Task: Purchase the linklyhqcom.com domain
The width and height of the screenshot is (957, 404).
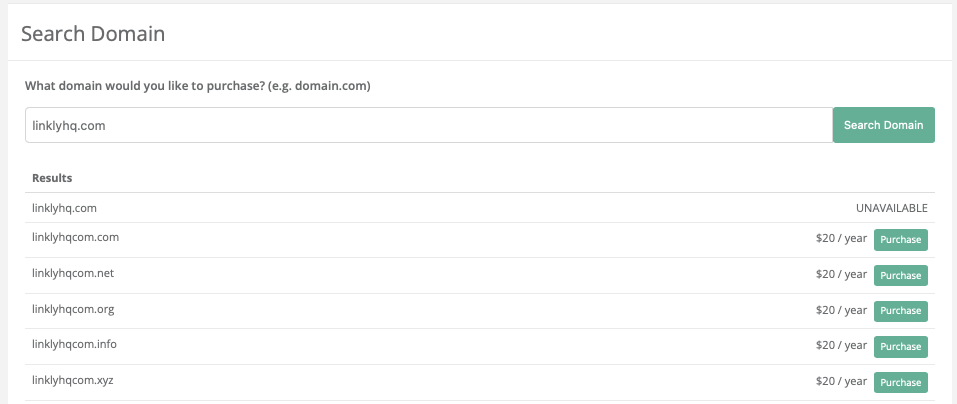Action: (x=900, y=239)
